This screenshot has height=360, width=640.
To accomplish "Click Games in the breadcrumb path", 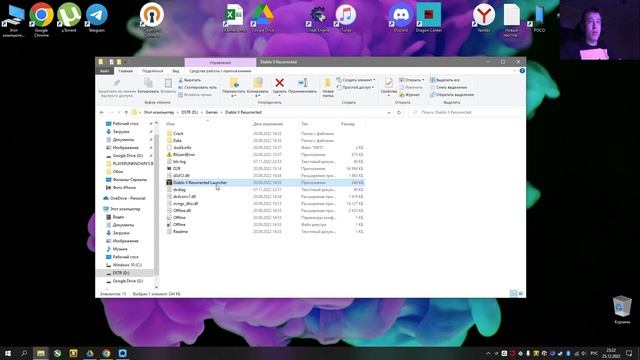I will pyautogui.click(x=212, y=112).
